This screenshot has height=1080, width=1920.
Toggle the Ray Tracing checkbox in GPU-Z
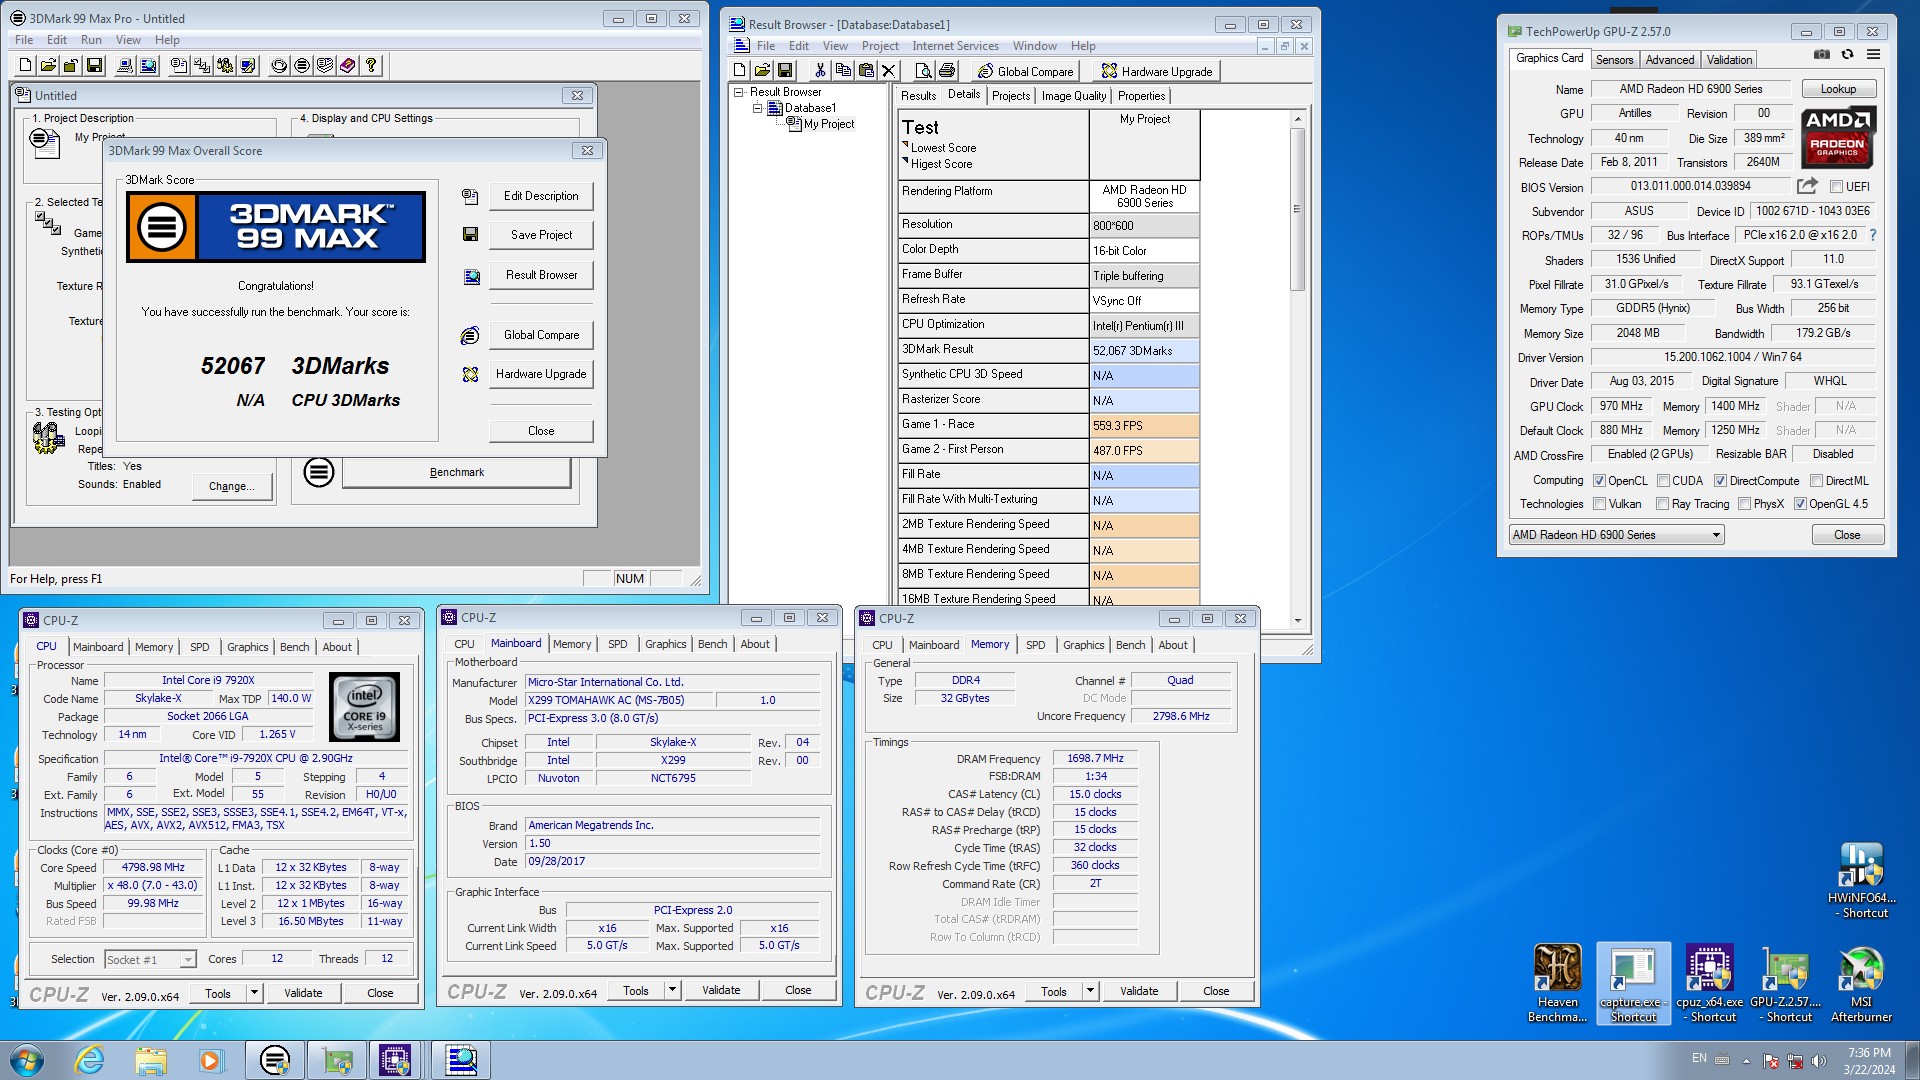(1662, 504)
